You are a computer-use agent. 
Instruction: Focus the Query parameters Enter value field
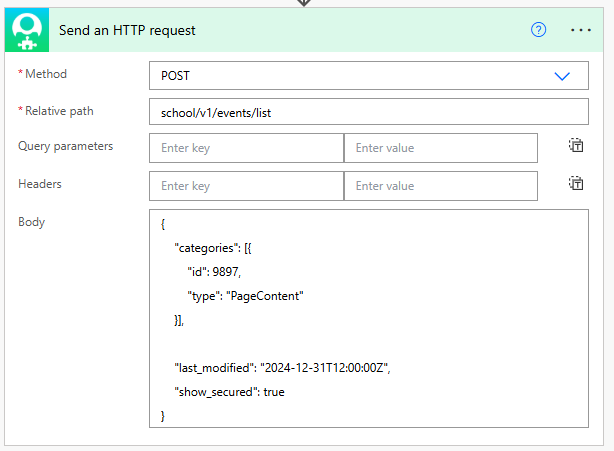(x=440, y=148)
